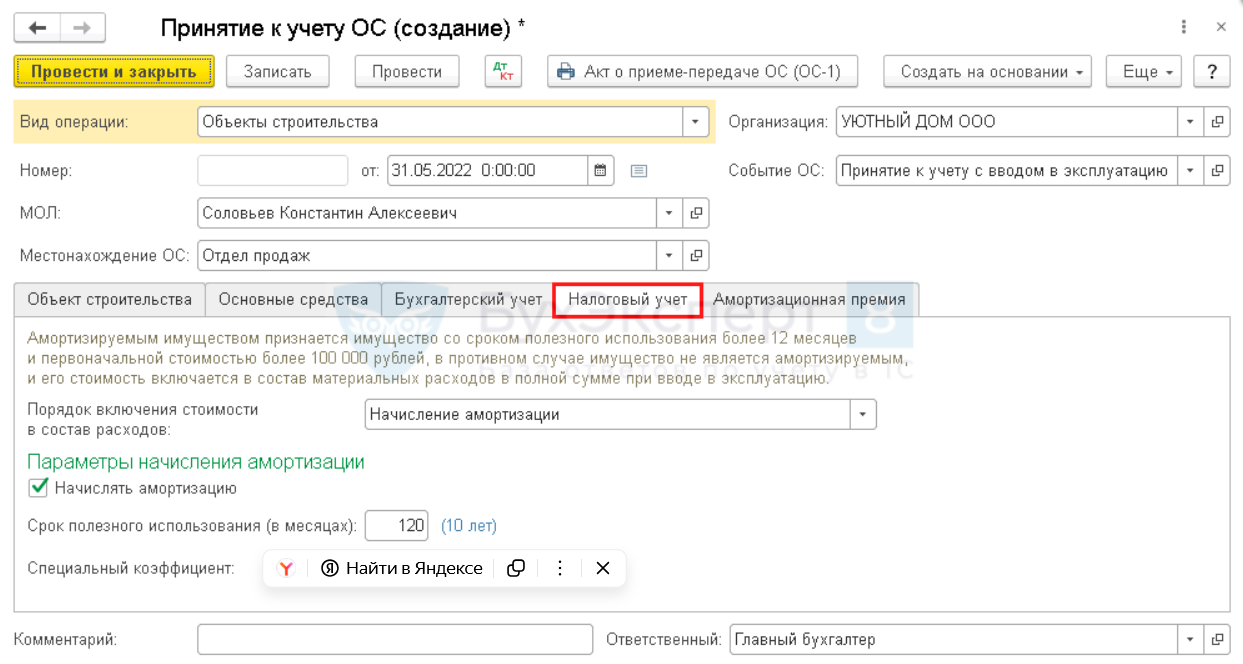Click Найти в Яндексе link
This screenshot has height=664, width=1243.
(x=402, y=568)
